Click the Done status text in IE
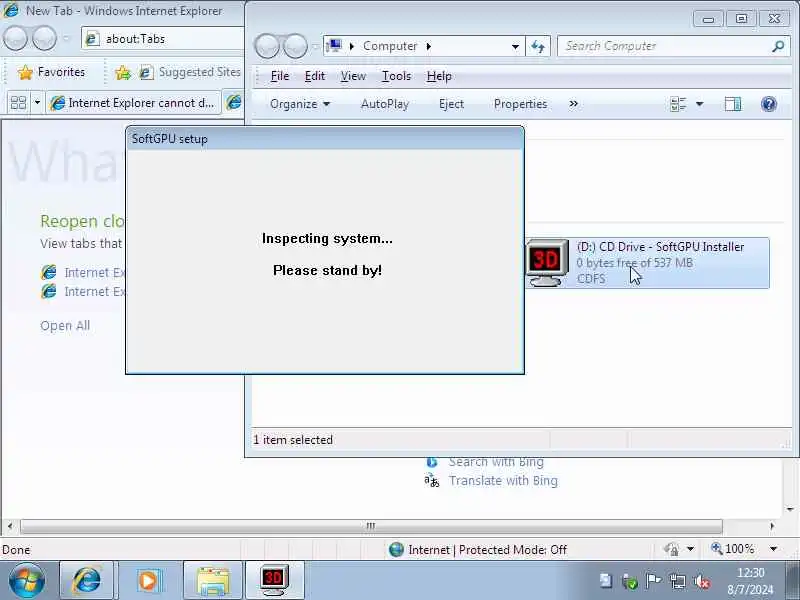This screenshot has width=800, height=600. pos(16,550)
